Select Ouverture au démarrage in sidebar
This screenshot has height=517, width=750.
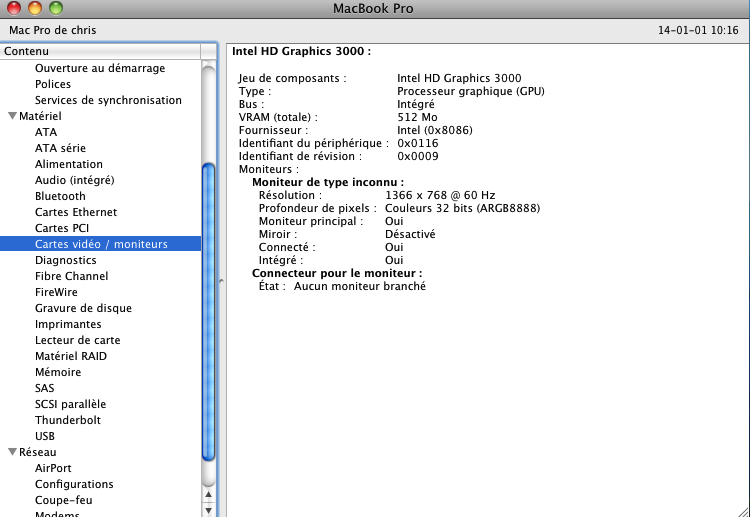100,68
